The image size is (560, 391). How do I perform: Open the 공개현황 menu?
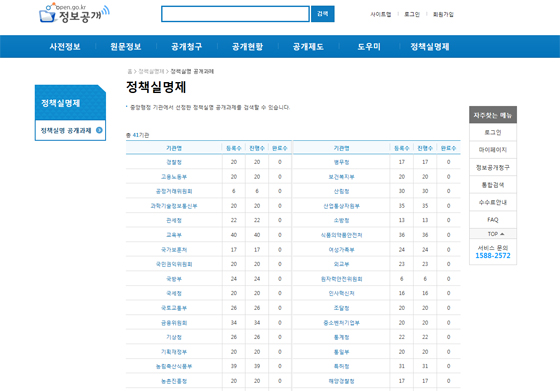(247, 46)
